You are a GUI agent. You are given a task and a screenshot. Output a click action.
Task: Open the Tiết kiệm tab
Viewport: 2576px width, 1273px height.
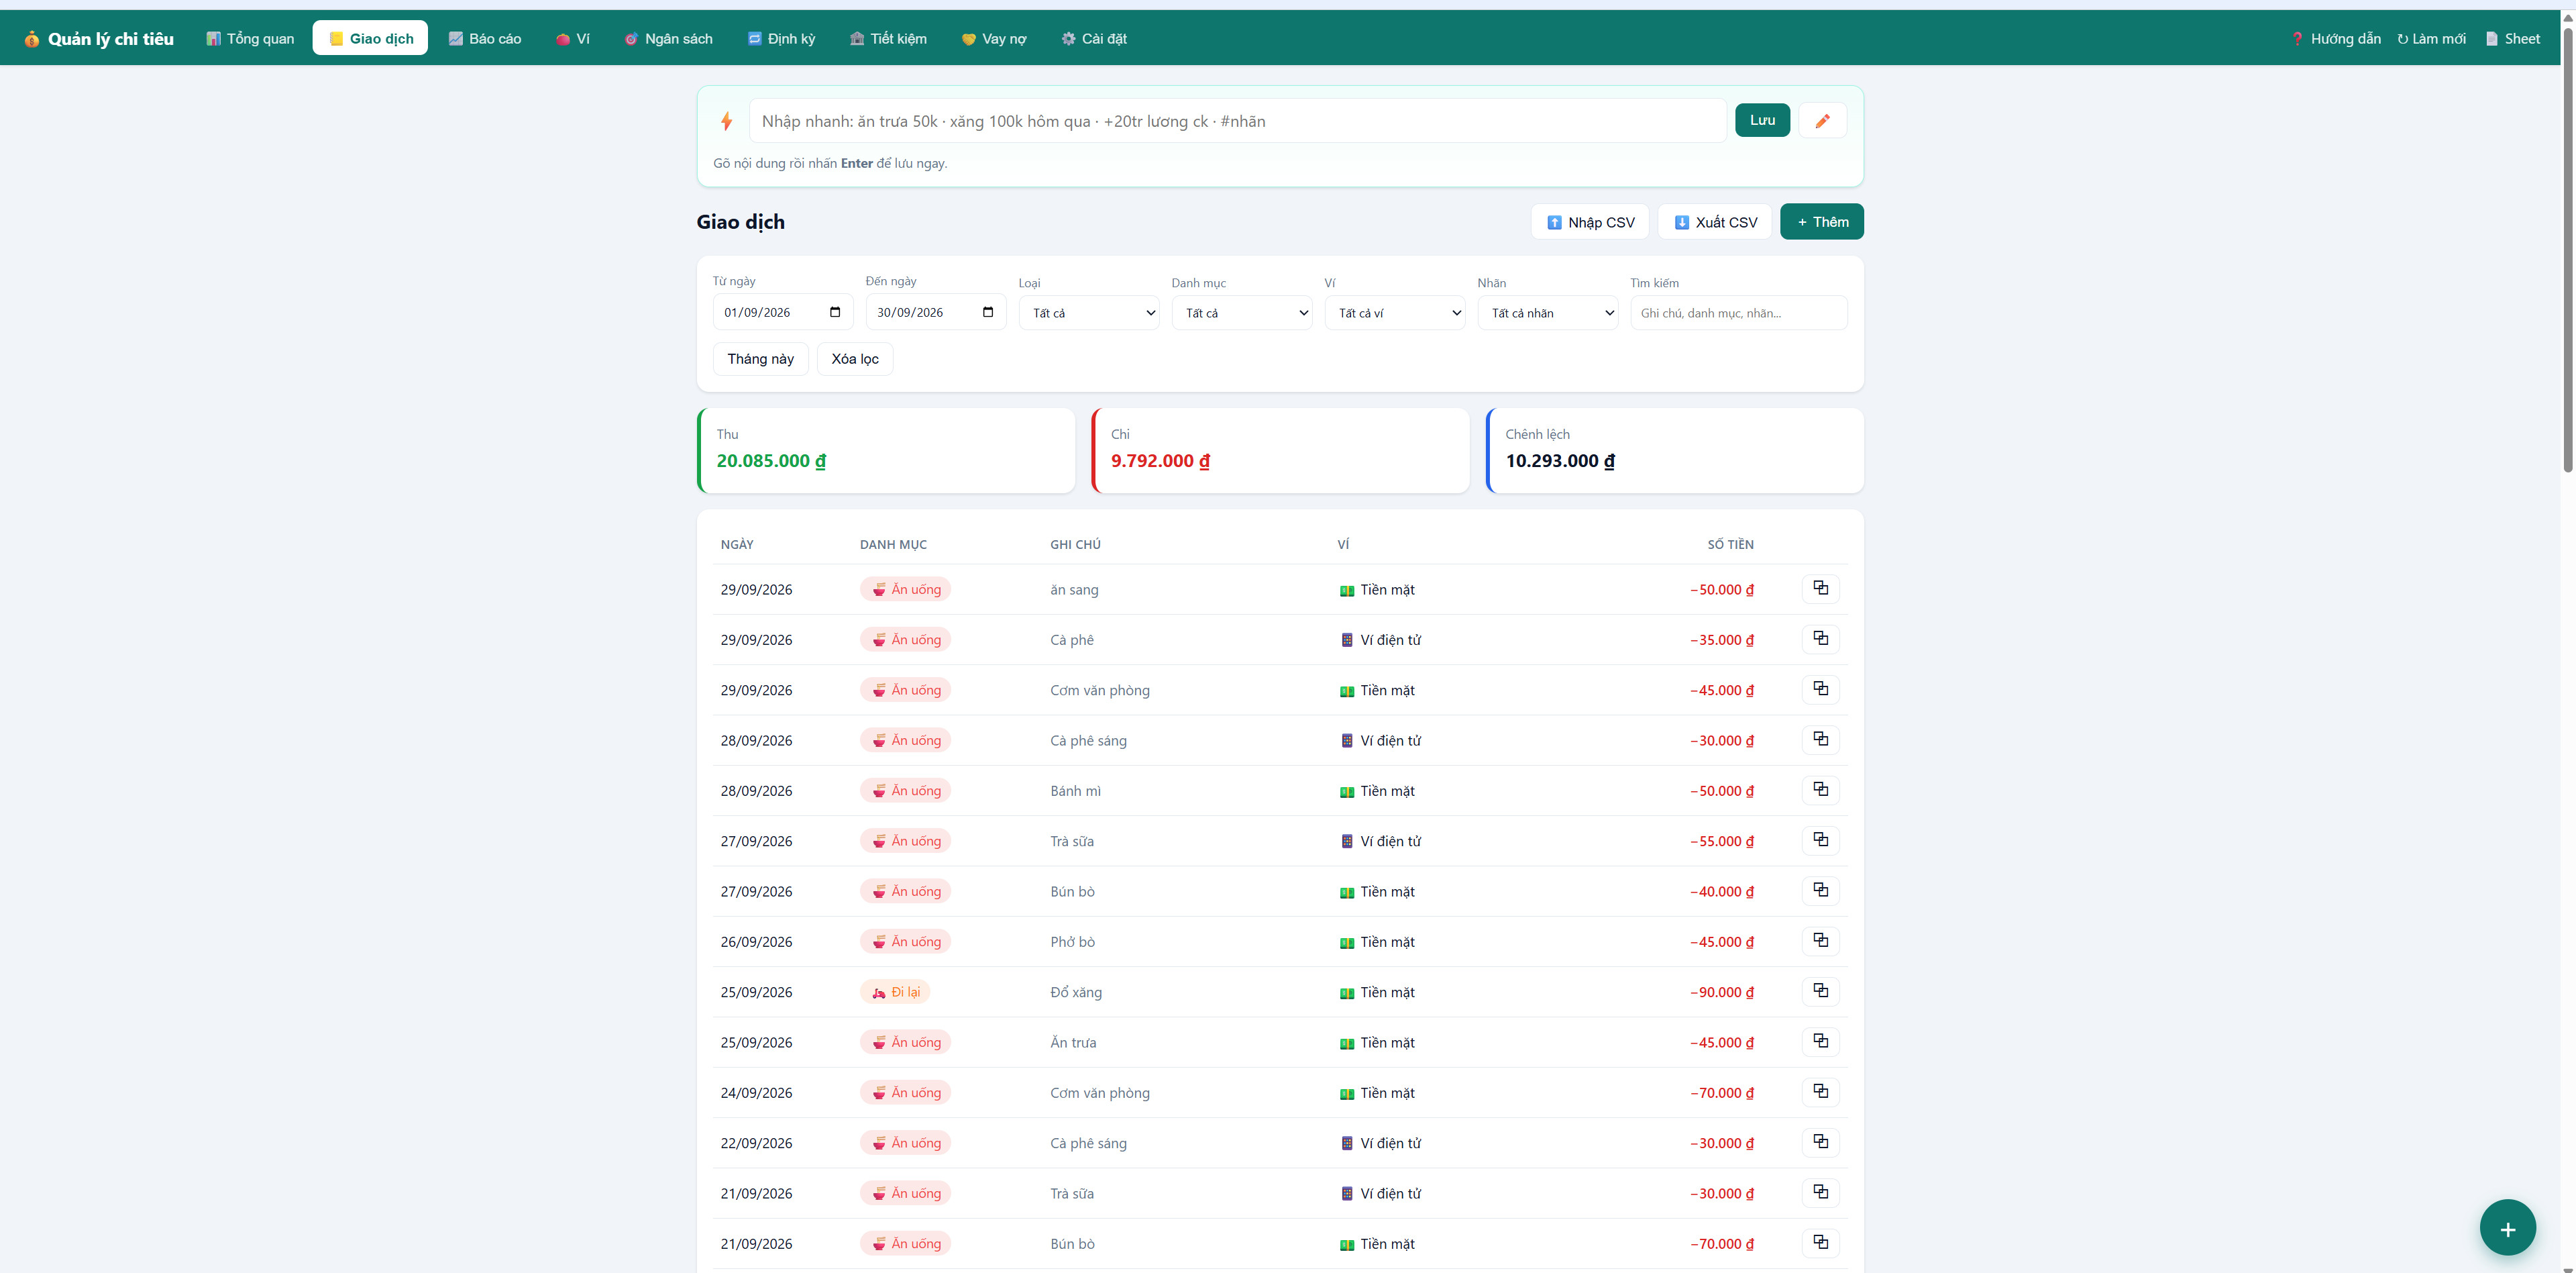click(x=888, y=39)
